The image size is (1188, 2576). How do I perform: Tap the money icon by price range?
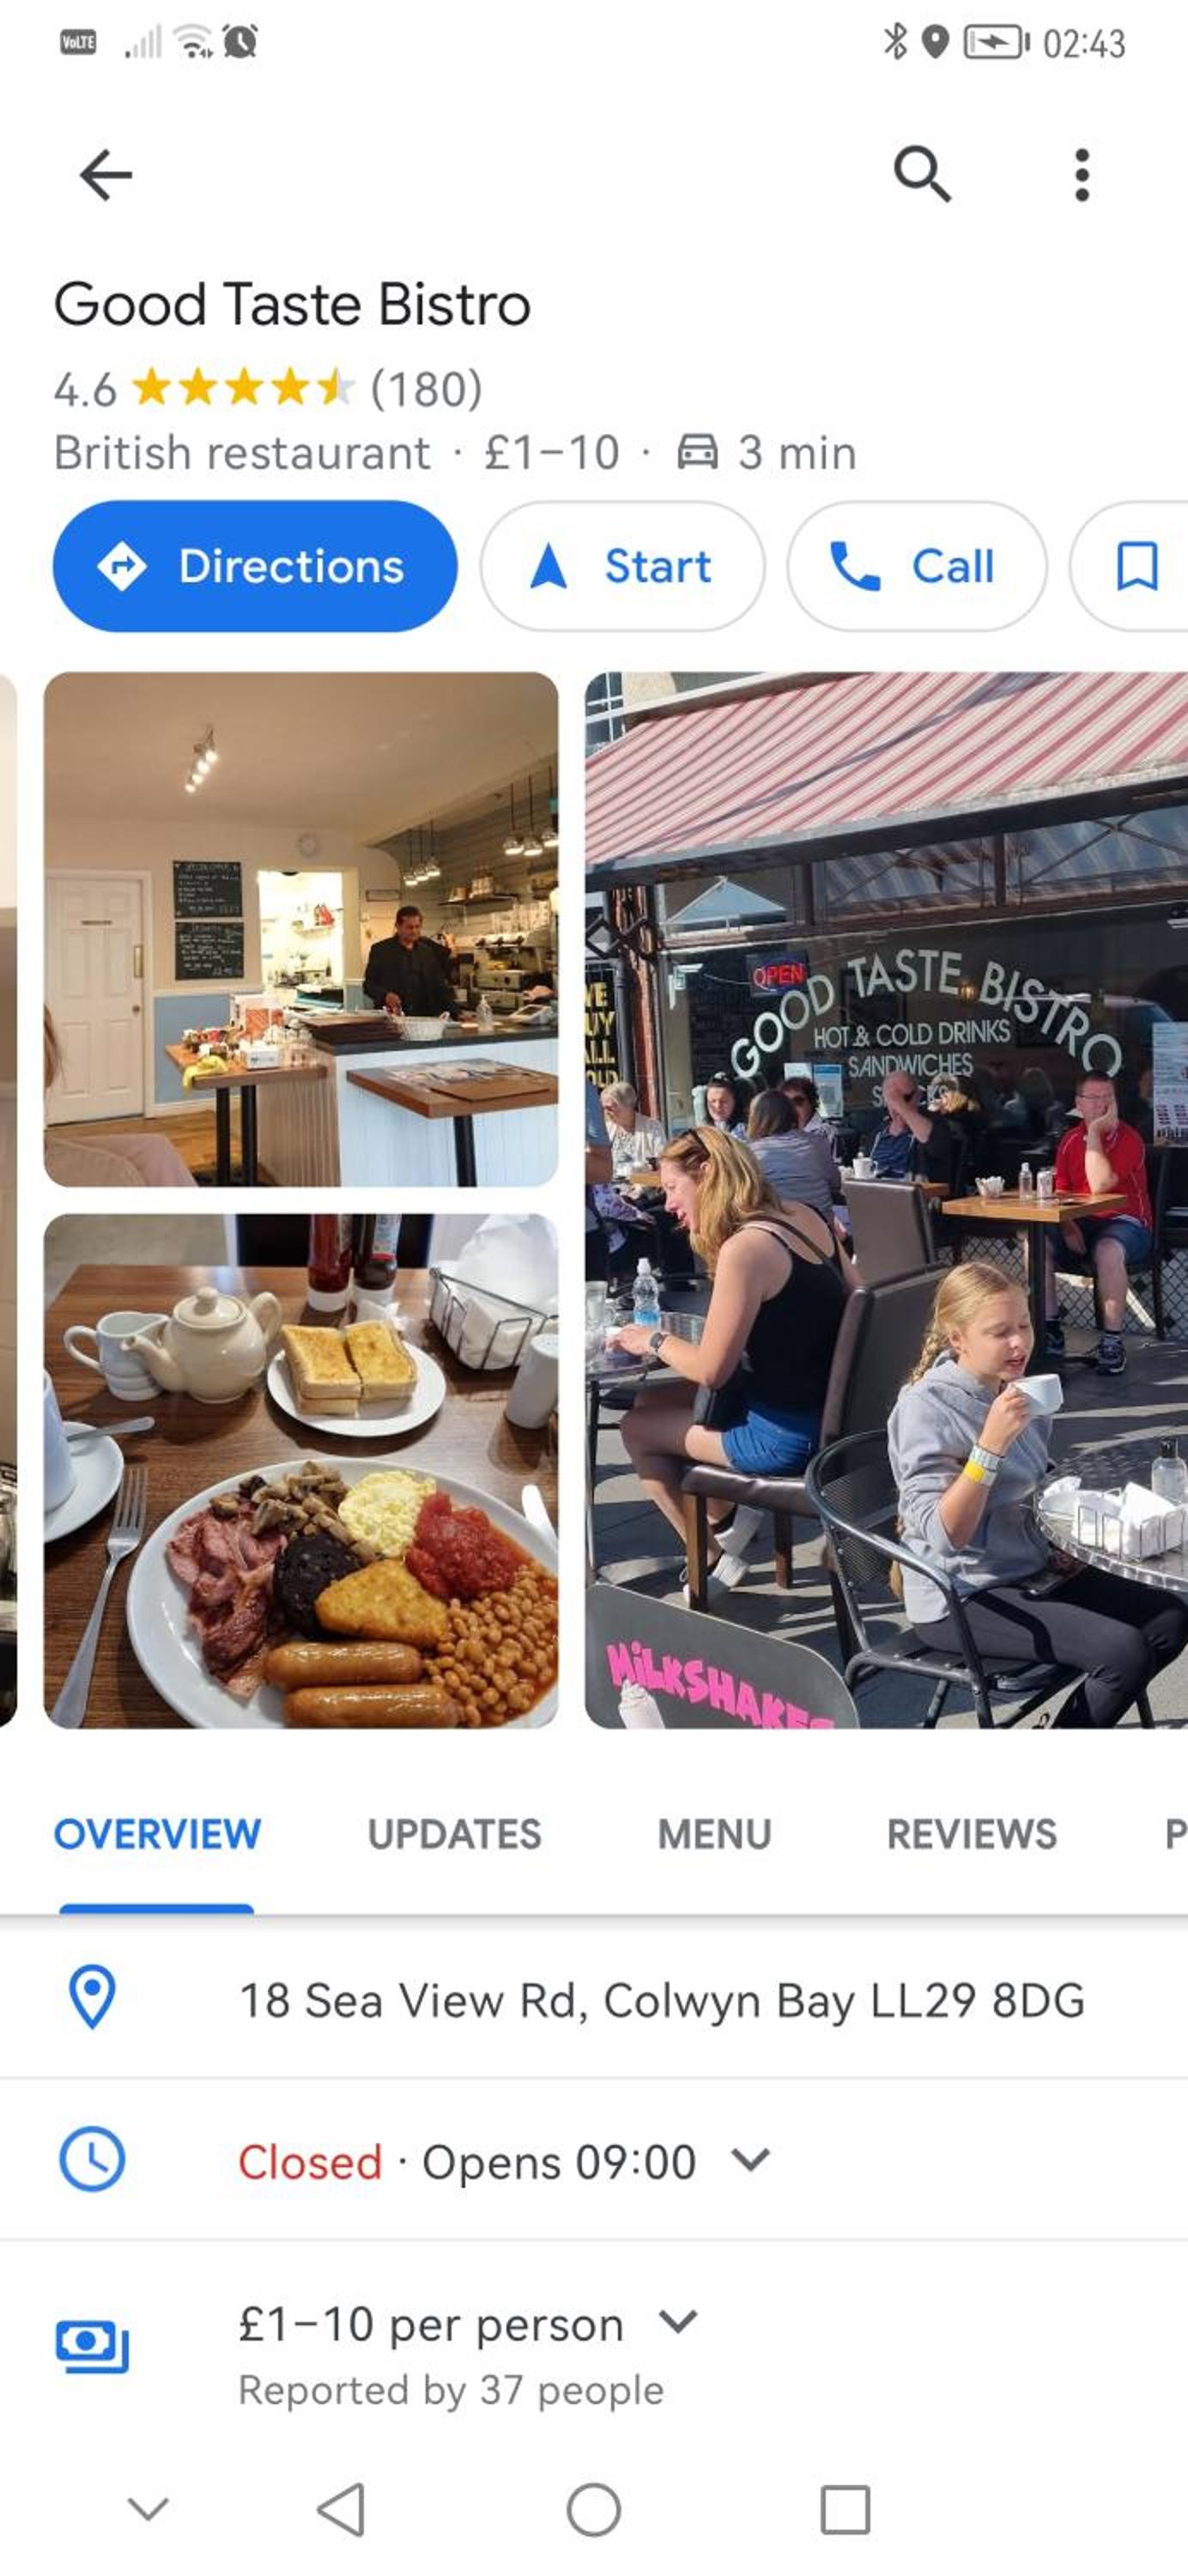(92, 2345)
